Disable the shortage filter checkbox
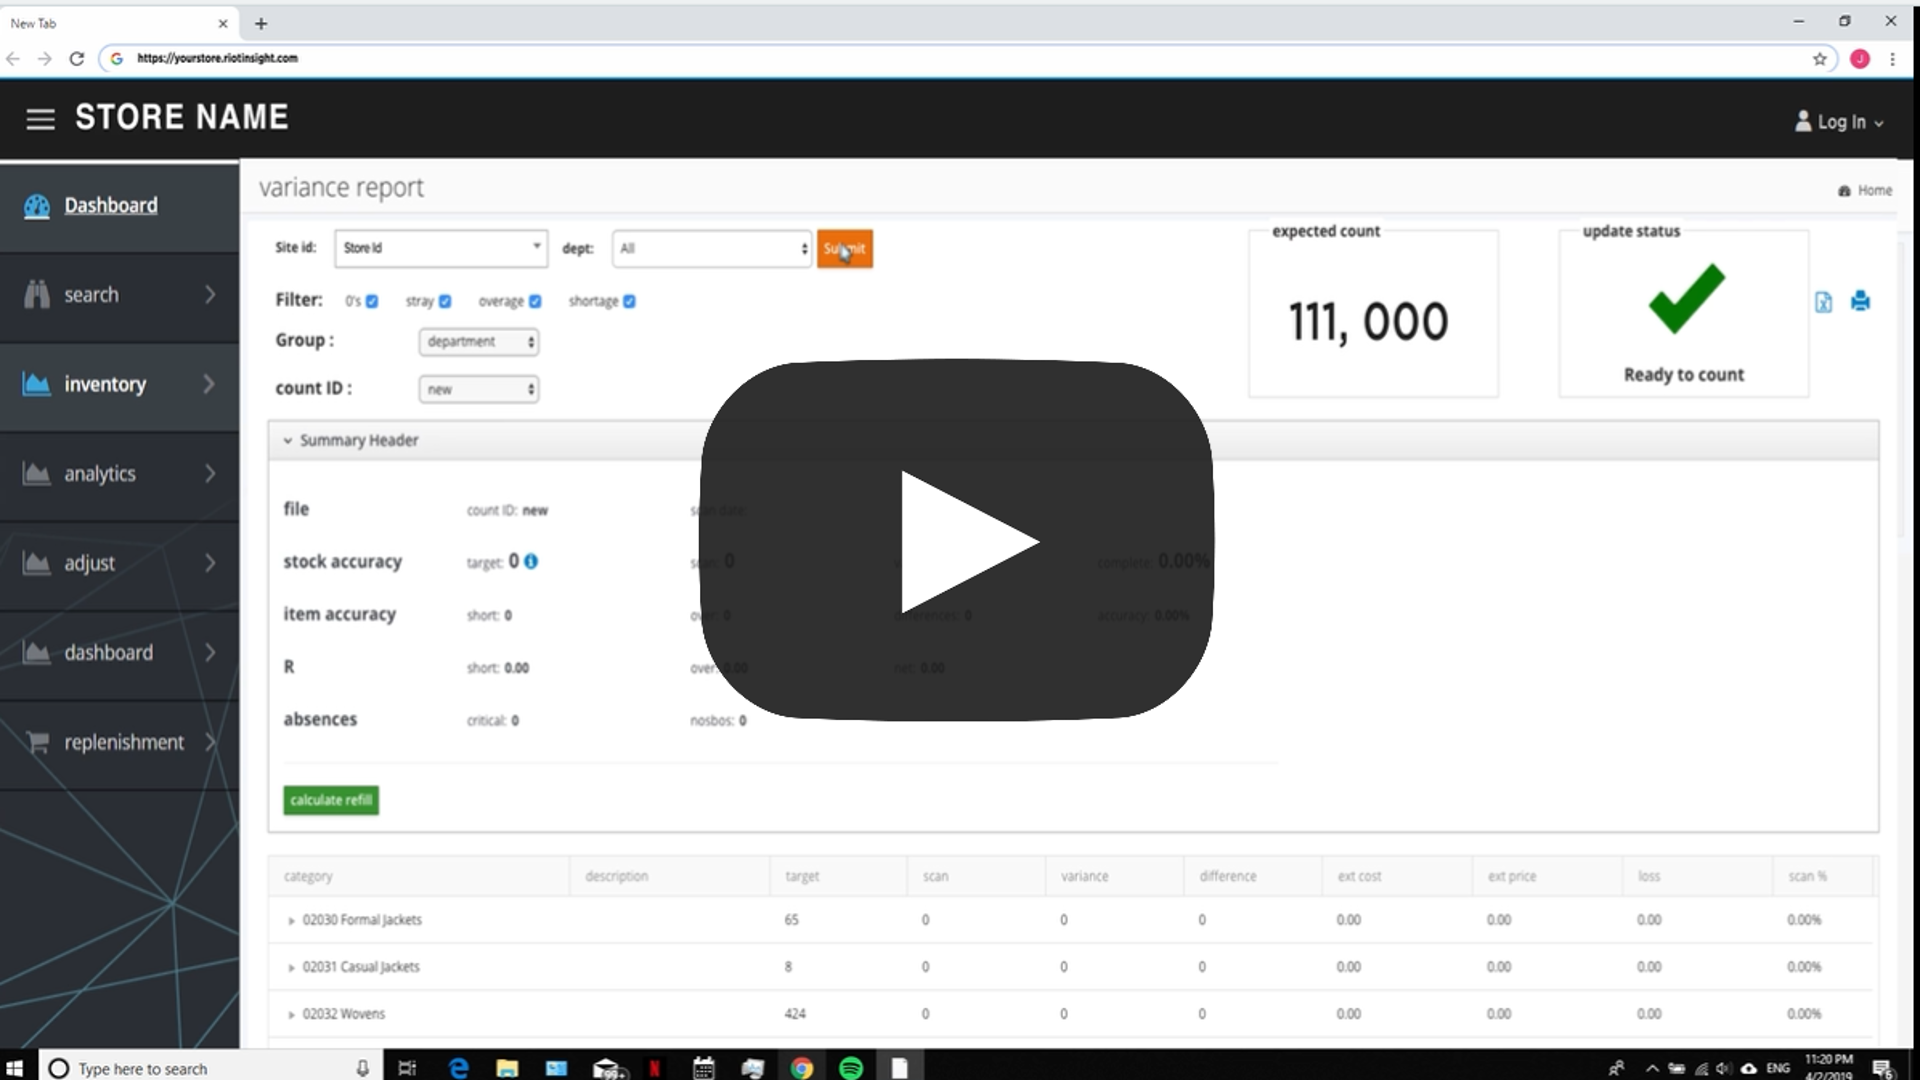The height and width of the screenshot is (1080, 1920). coord(629,302)
